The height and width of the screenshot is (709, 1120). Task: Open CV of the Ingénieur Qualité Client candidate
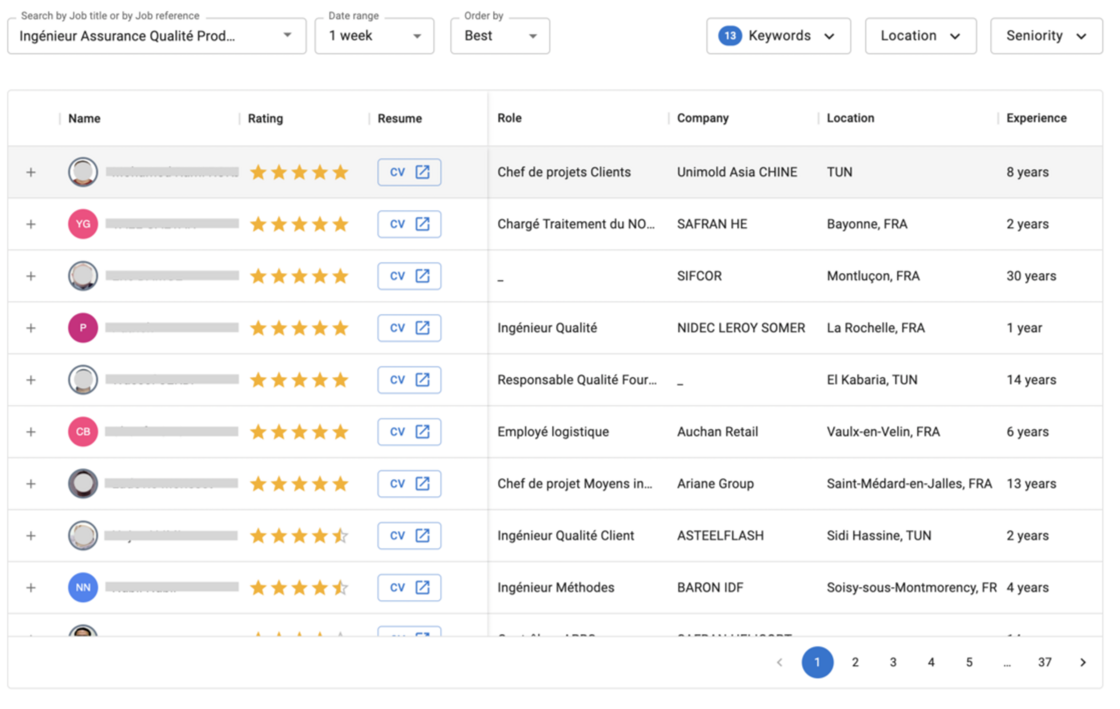tap(408, 535)
